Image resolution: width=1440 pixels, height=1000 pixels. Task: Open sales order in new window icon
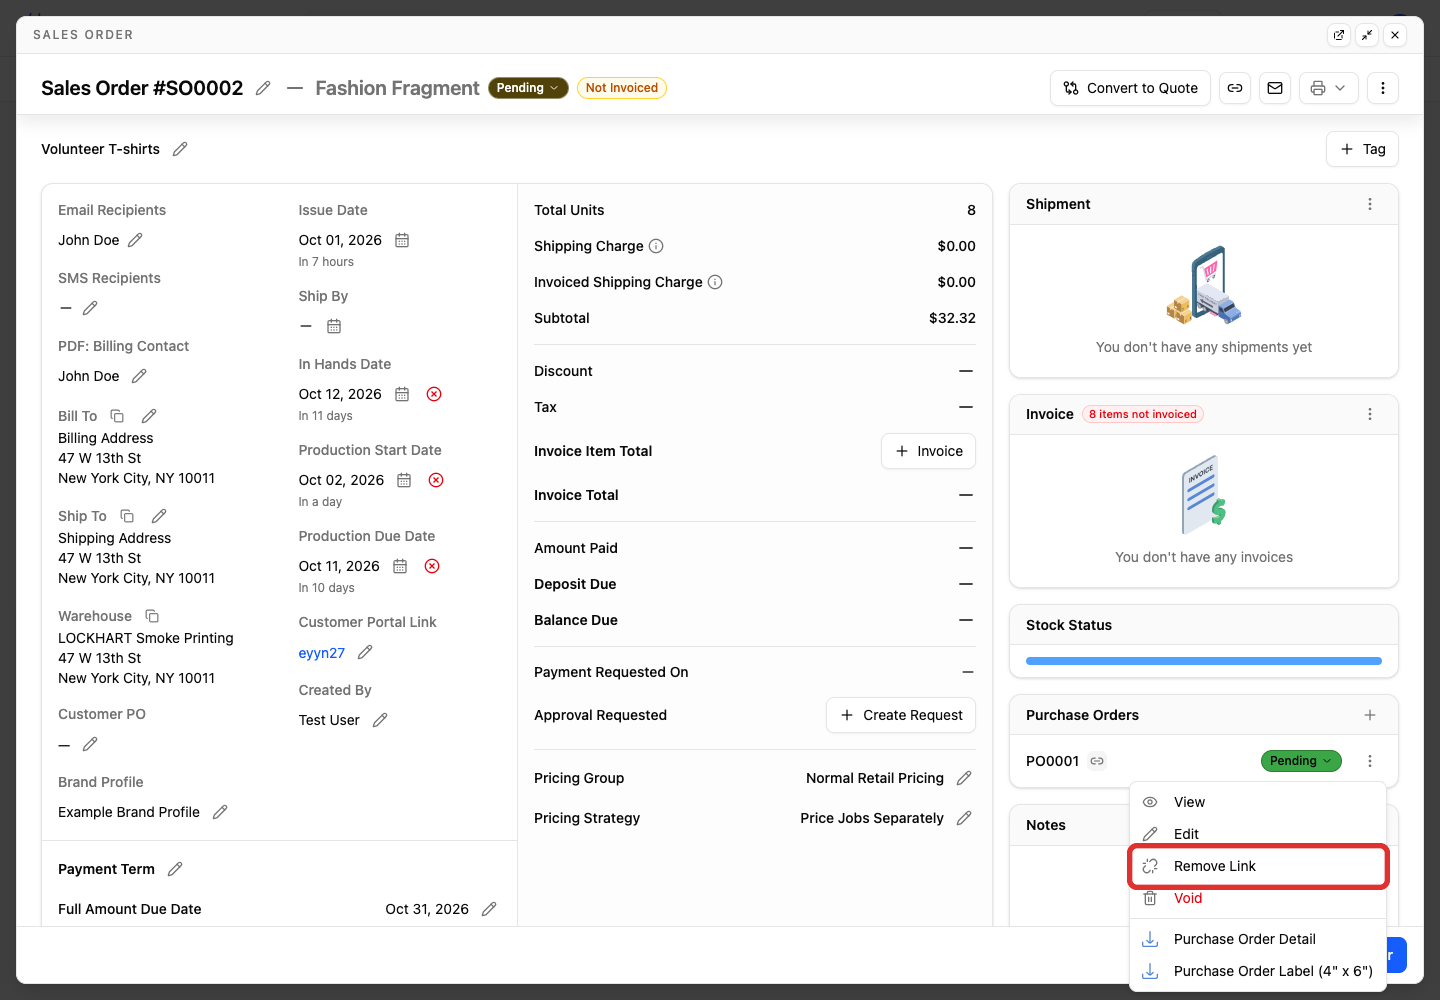tap(1339, 35)
